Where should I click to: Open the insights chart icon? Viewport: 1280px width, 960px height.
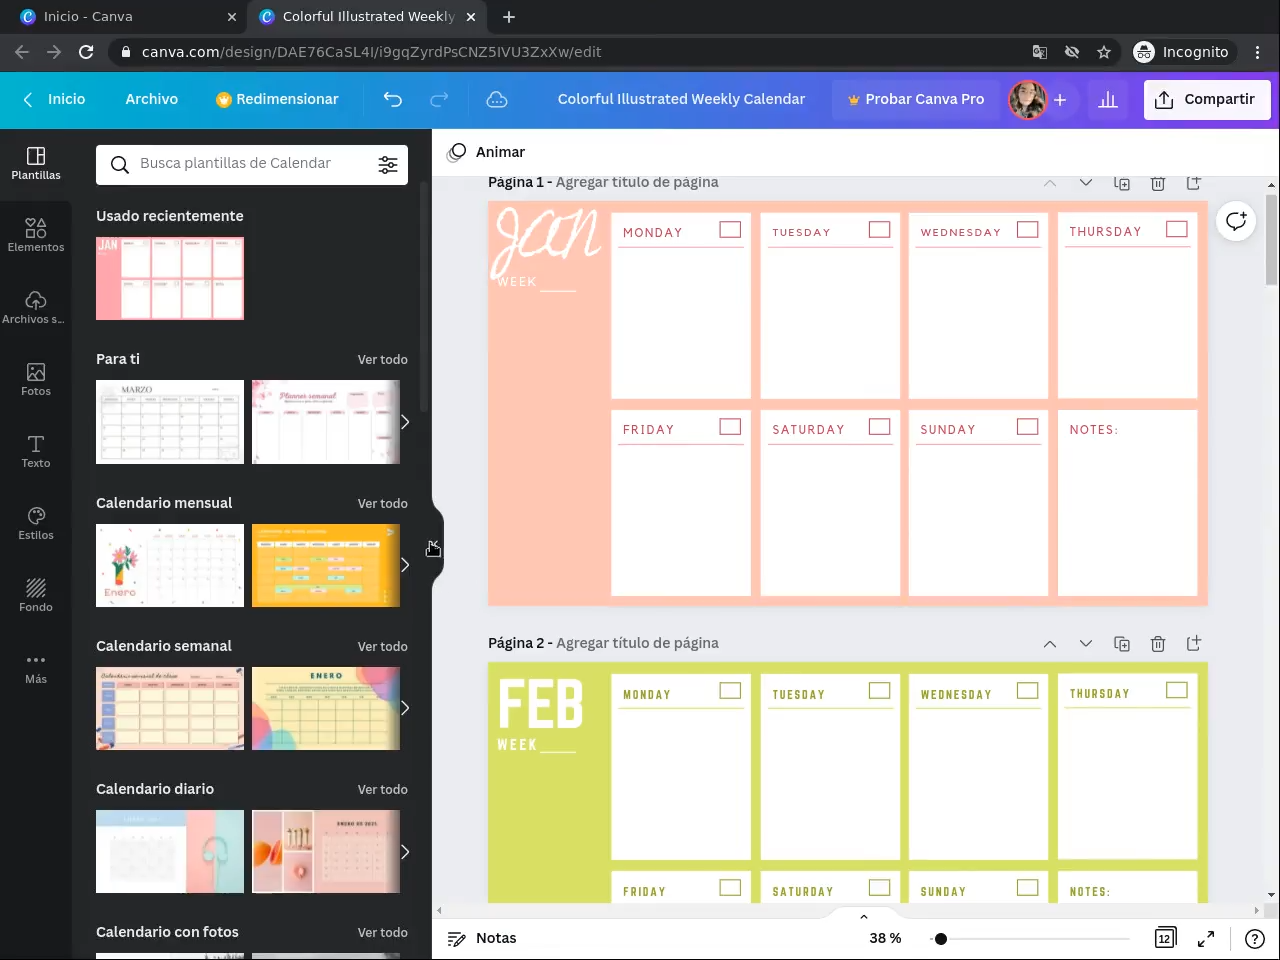tap(1108, 99)
